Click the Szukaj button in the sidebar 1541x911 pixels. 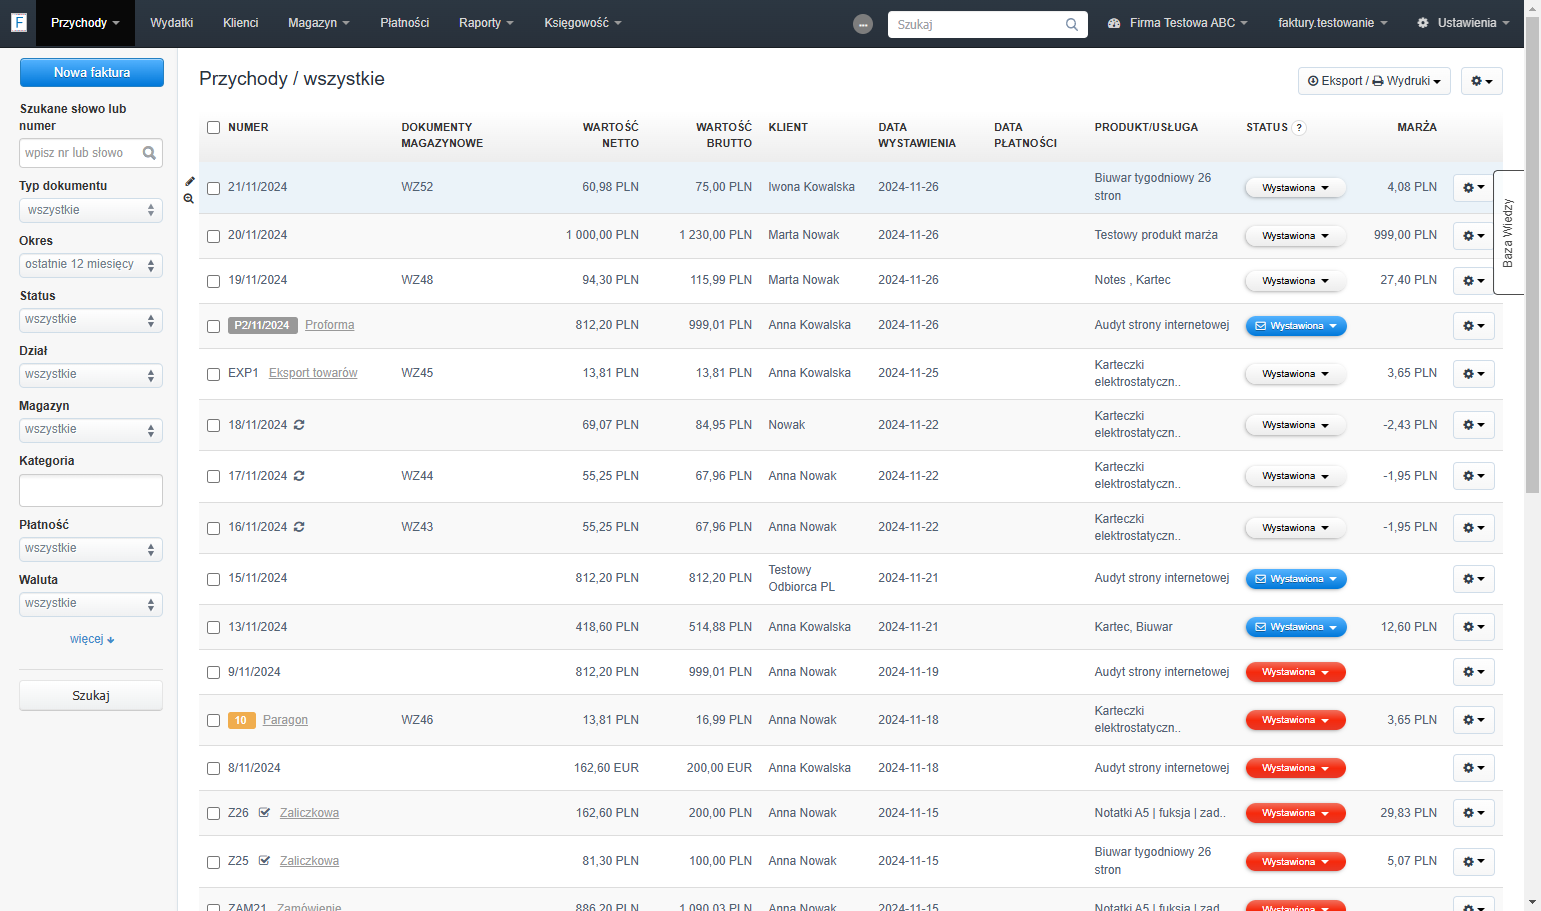[91, 696]
